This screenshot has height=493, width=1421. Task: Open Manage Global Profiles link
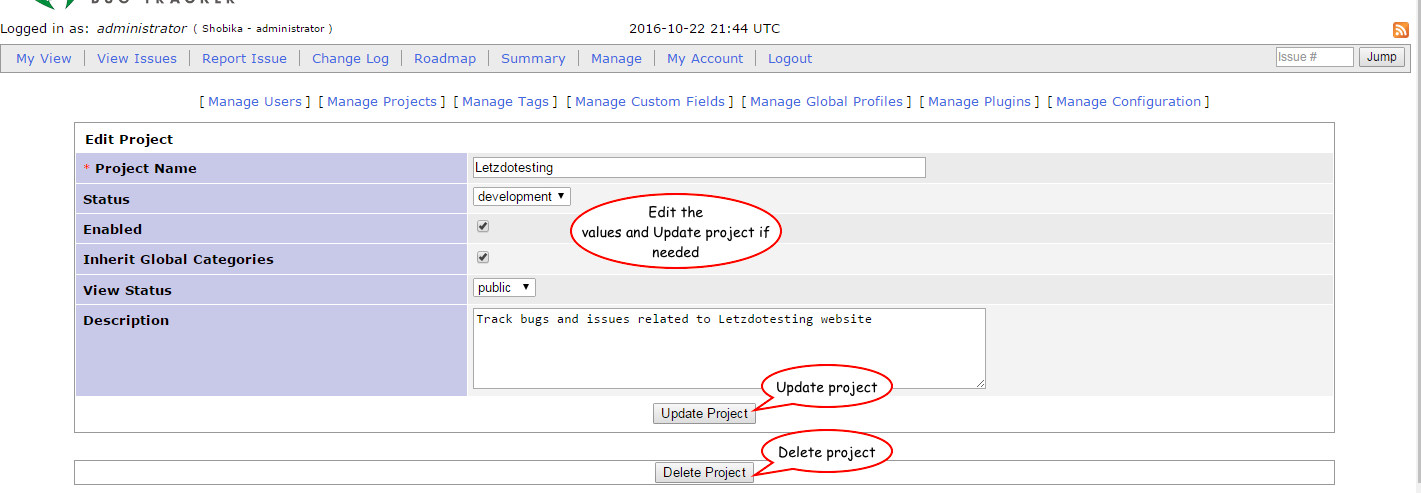826,101
